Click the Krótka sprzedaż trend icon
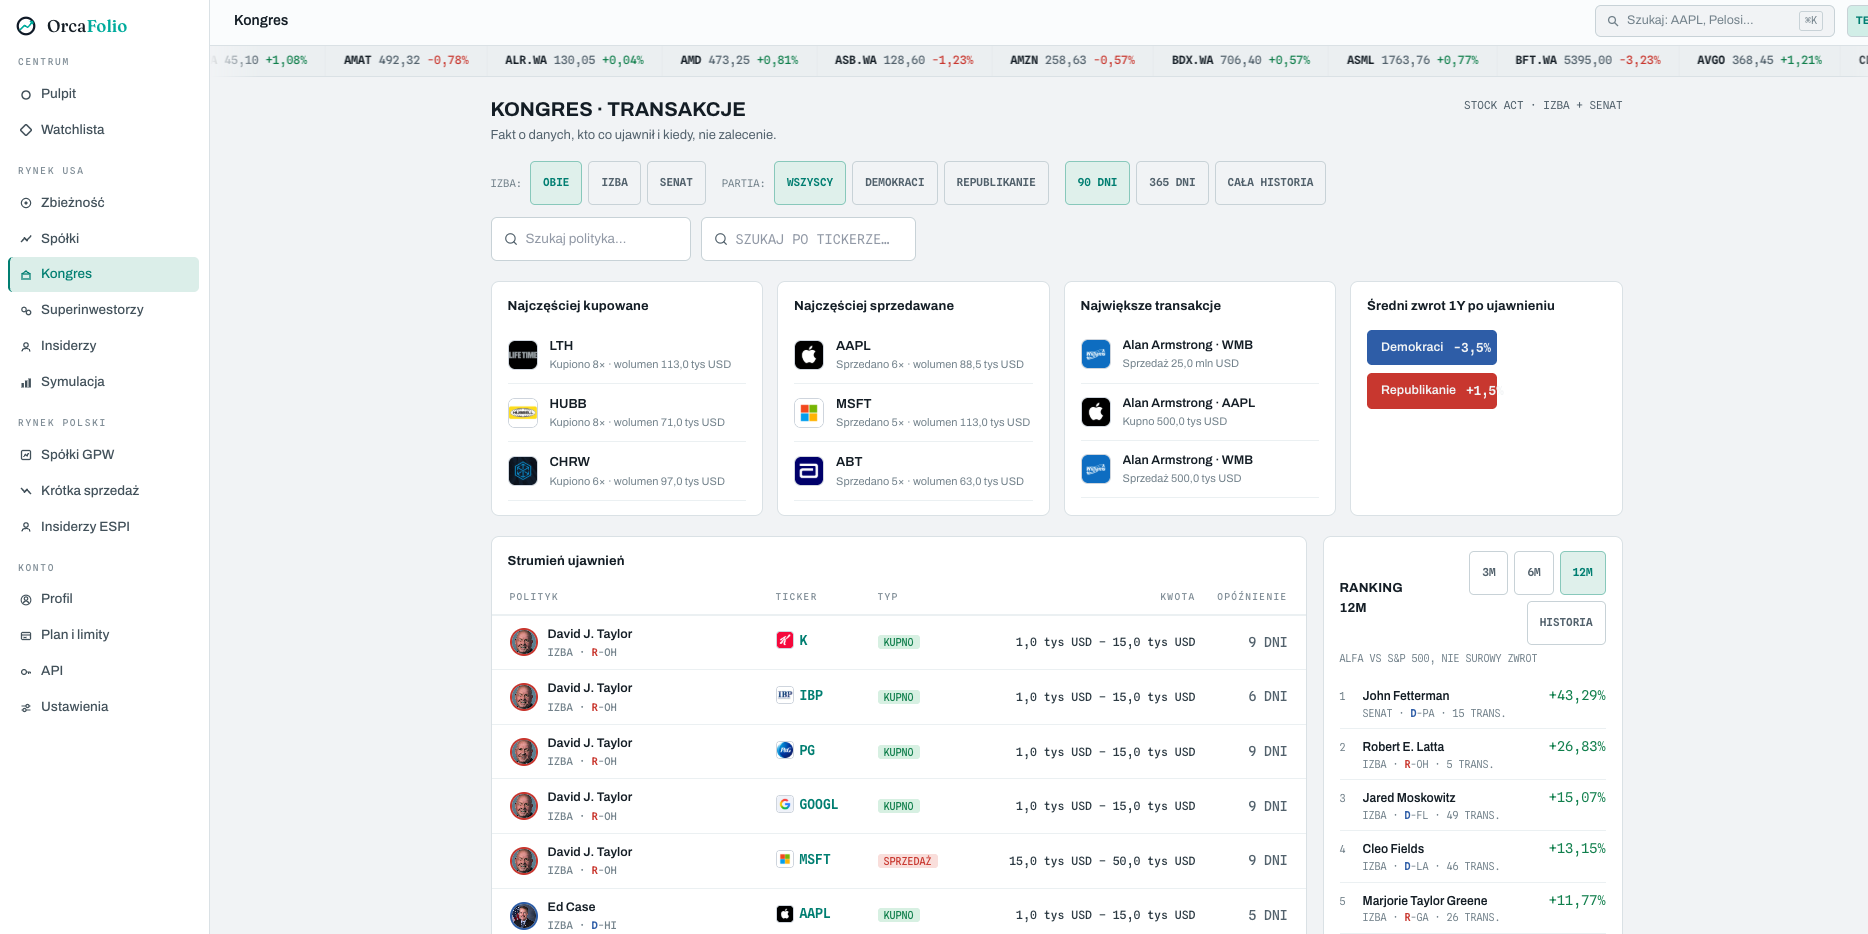1868x934 pixels. click(26, 491)
